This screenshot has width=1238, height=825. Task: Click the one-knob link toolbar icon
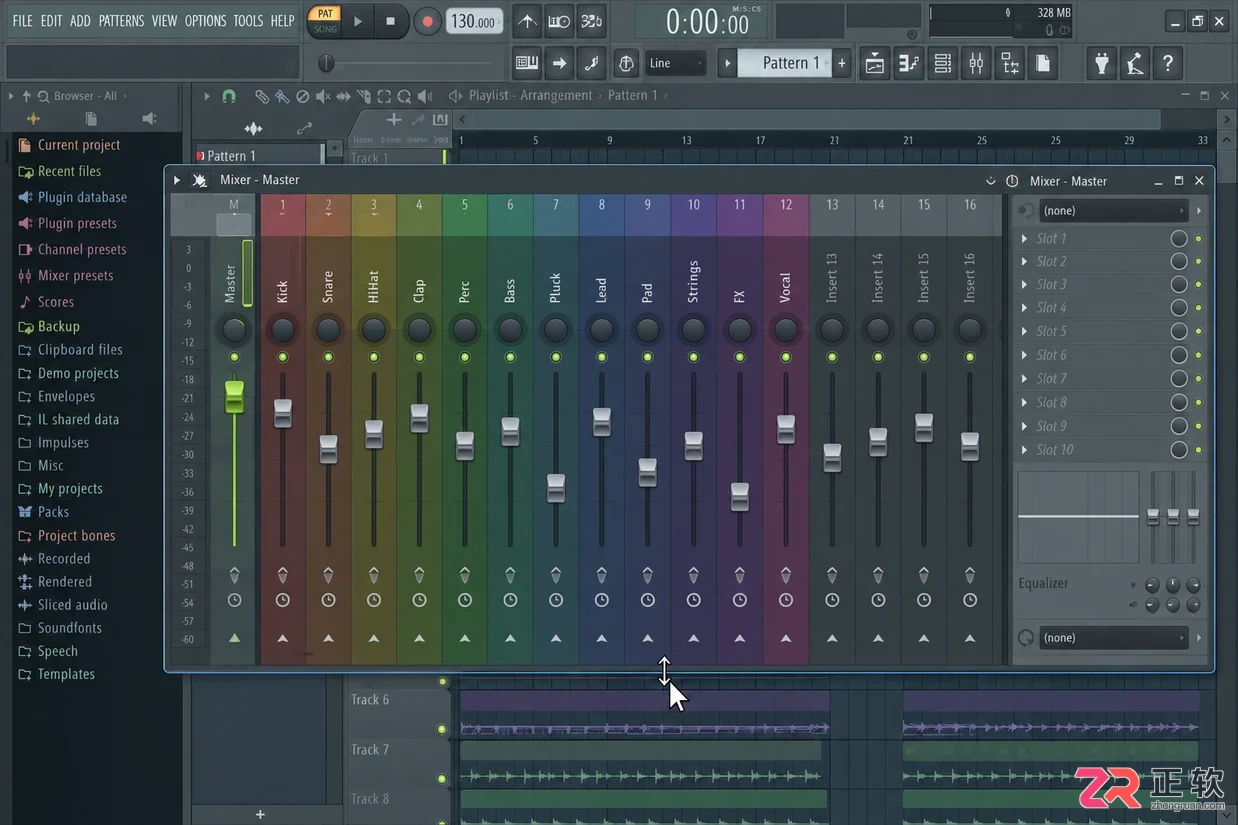tap(626, 63)
